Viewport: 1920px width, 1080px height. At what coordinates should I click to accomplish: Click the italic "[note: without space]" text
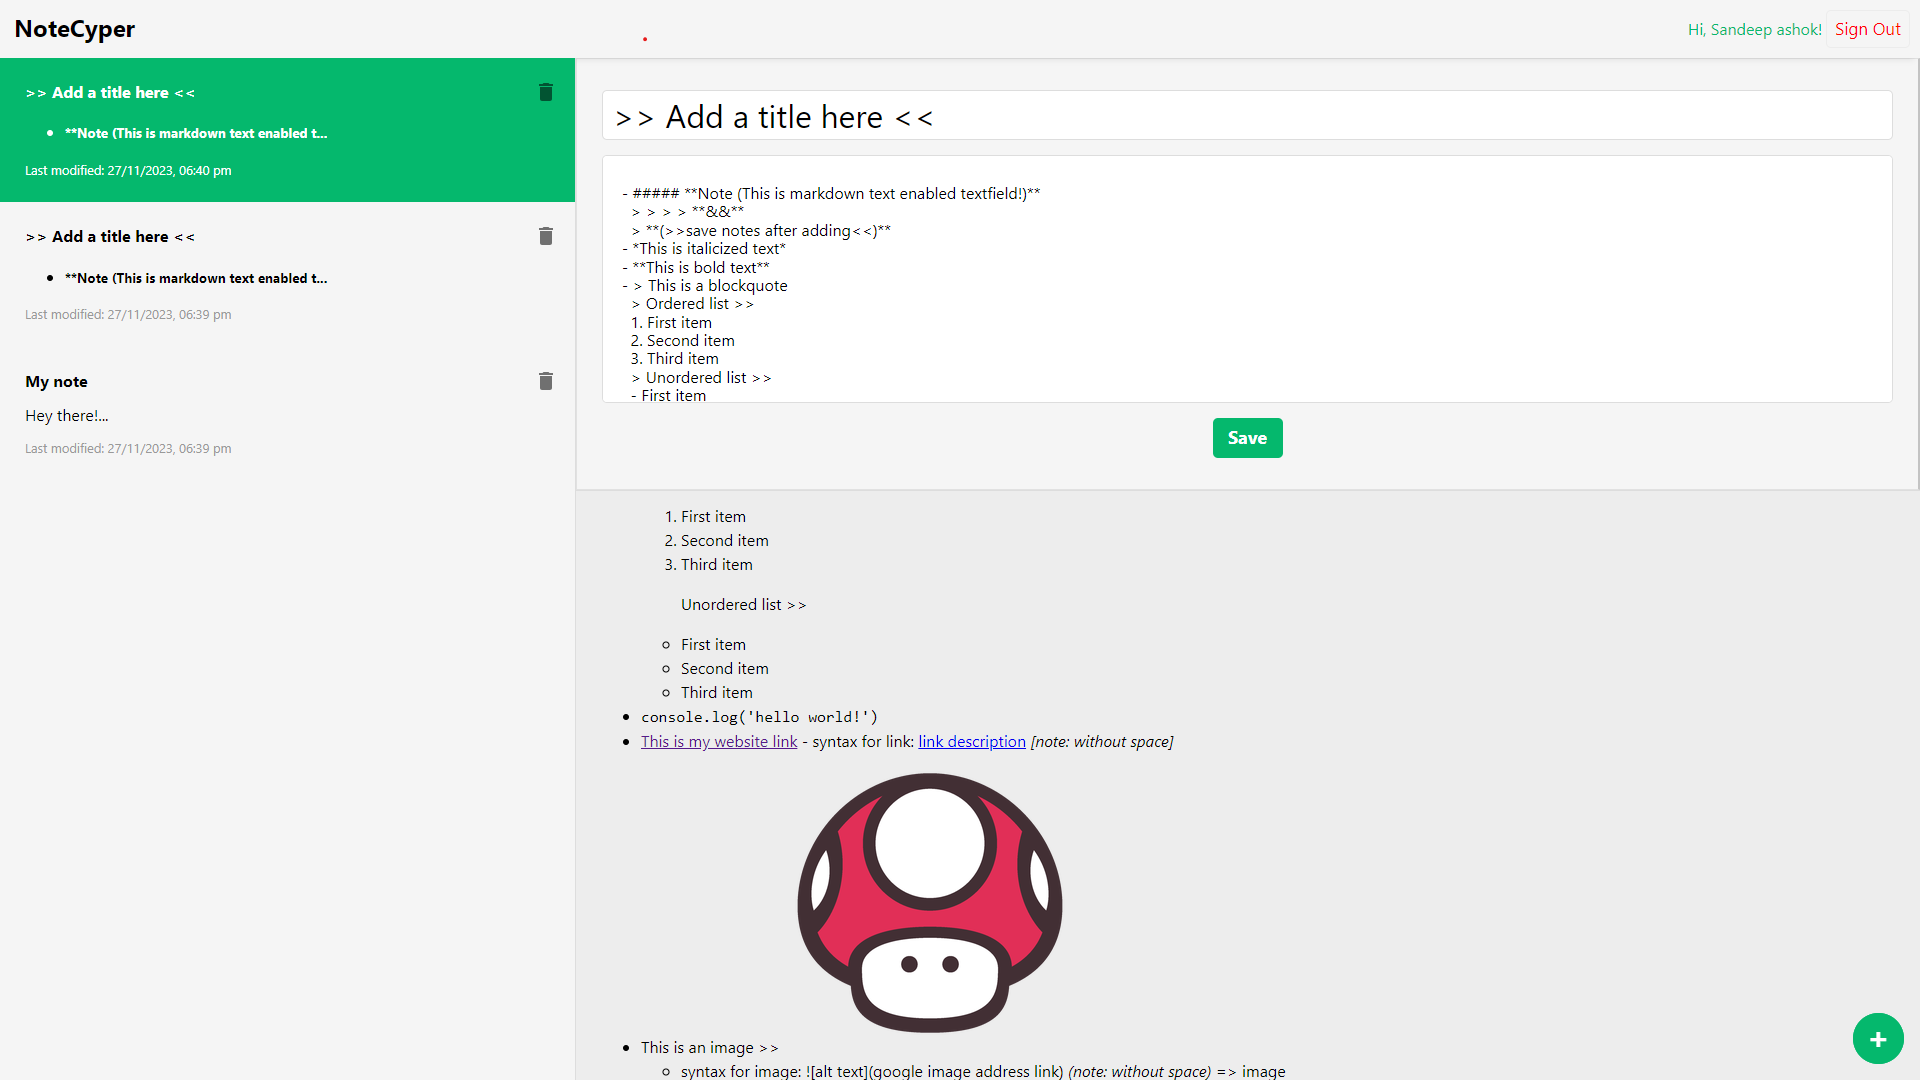(1102, 742)
